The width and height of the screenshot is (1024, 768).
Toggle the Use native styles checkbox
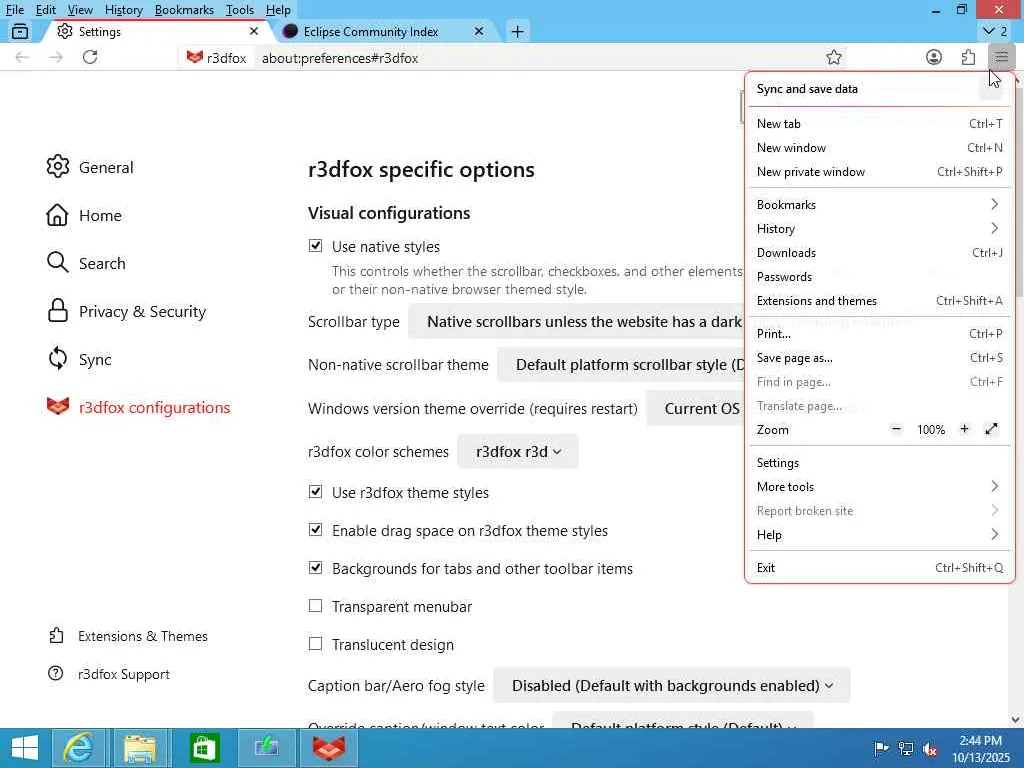click(x=315, y=246)
